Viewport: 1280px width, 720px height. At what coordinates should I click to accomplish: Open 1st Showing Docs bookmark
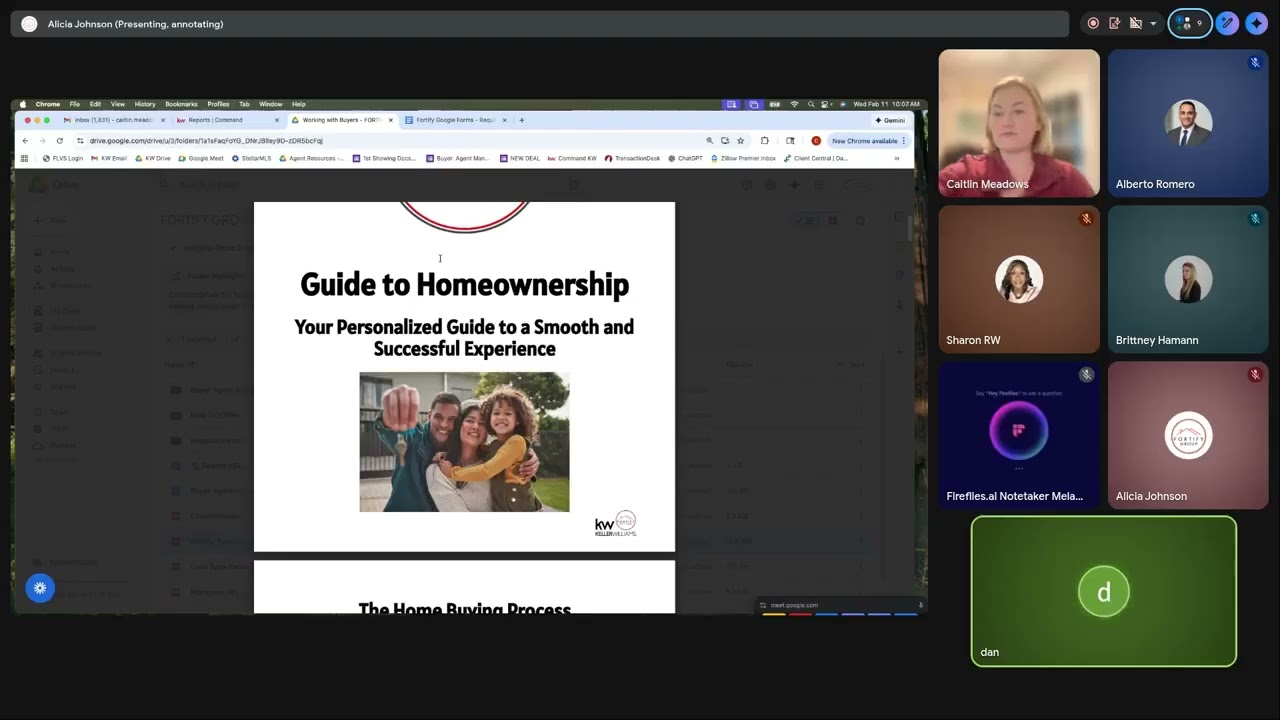[x=385, y=158]
